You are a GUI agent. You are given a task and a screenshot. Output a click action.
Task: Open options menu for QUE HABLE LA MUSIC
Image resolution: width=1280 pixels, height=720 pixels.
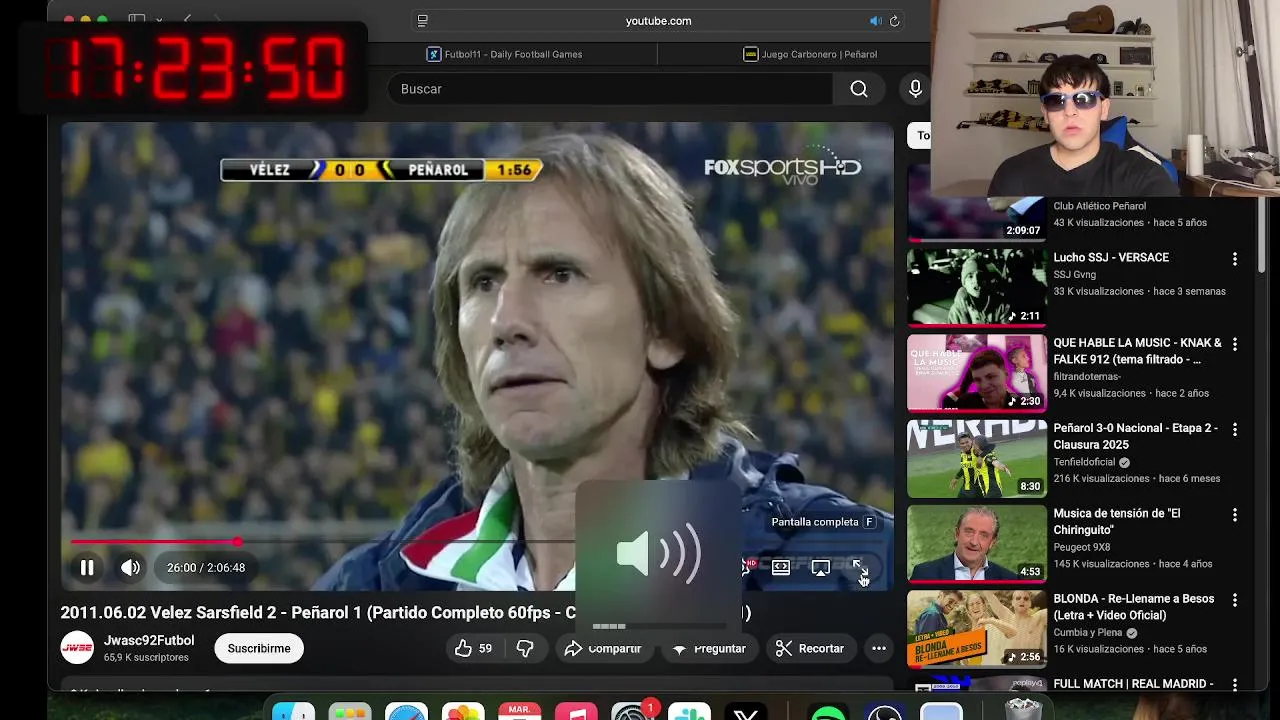1235,344
